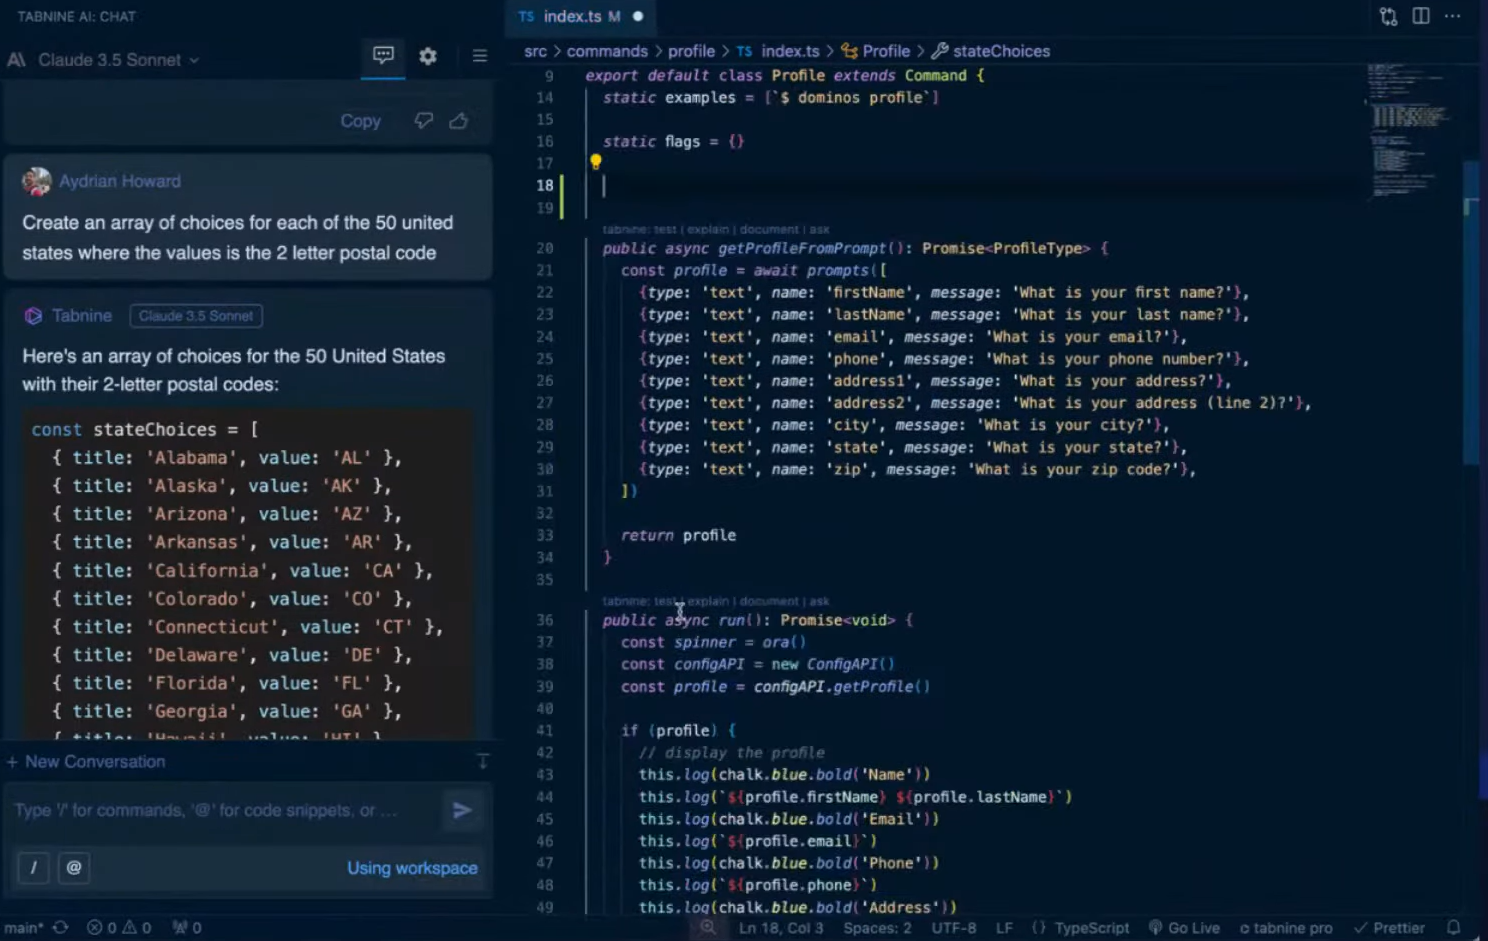Click the Using workspace link
This screenshot has width=1488, height=941.
412,868
